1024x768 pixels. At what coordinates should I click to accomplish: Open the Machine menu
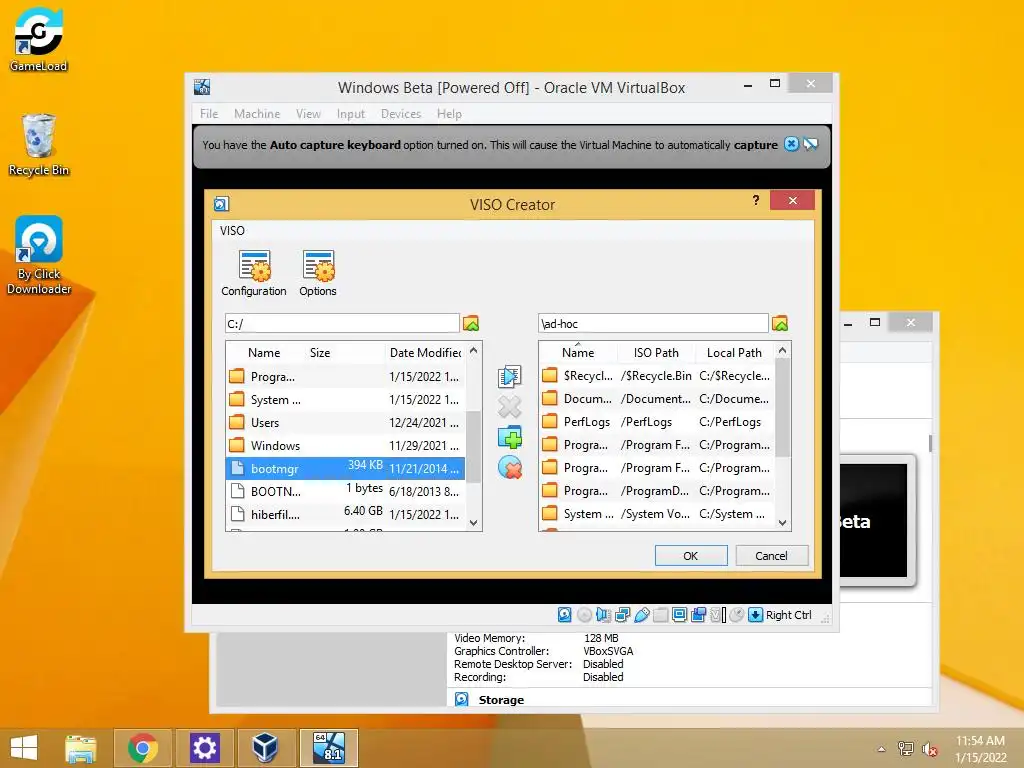coord(257,114)
